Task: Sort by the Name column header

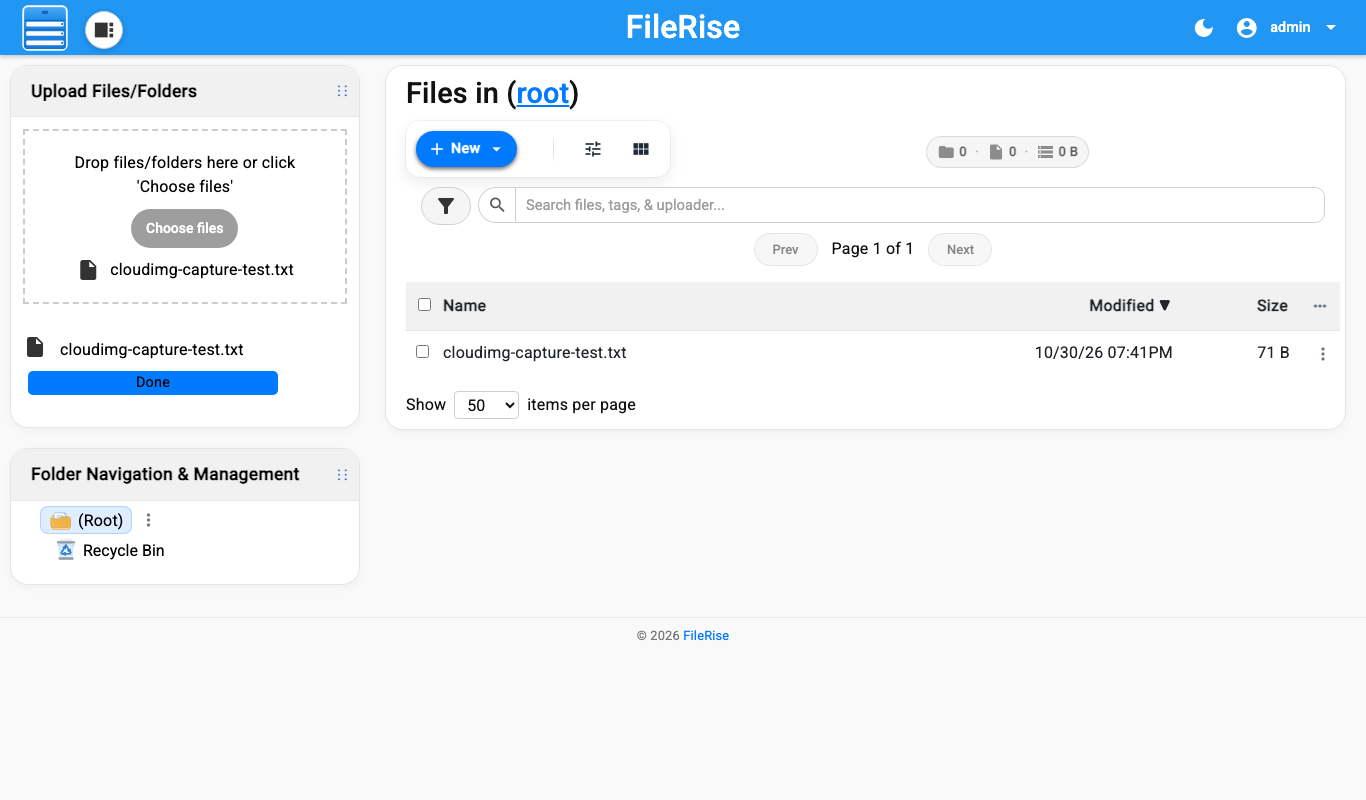Action: pyautogui.click(x=464, y=306)
